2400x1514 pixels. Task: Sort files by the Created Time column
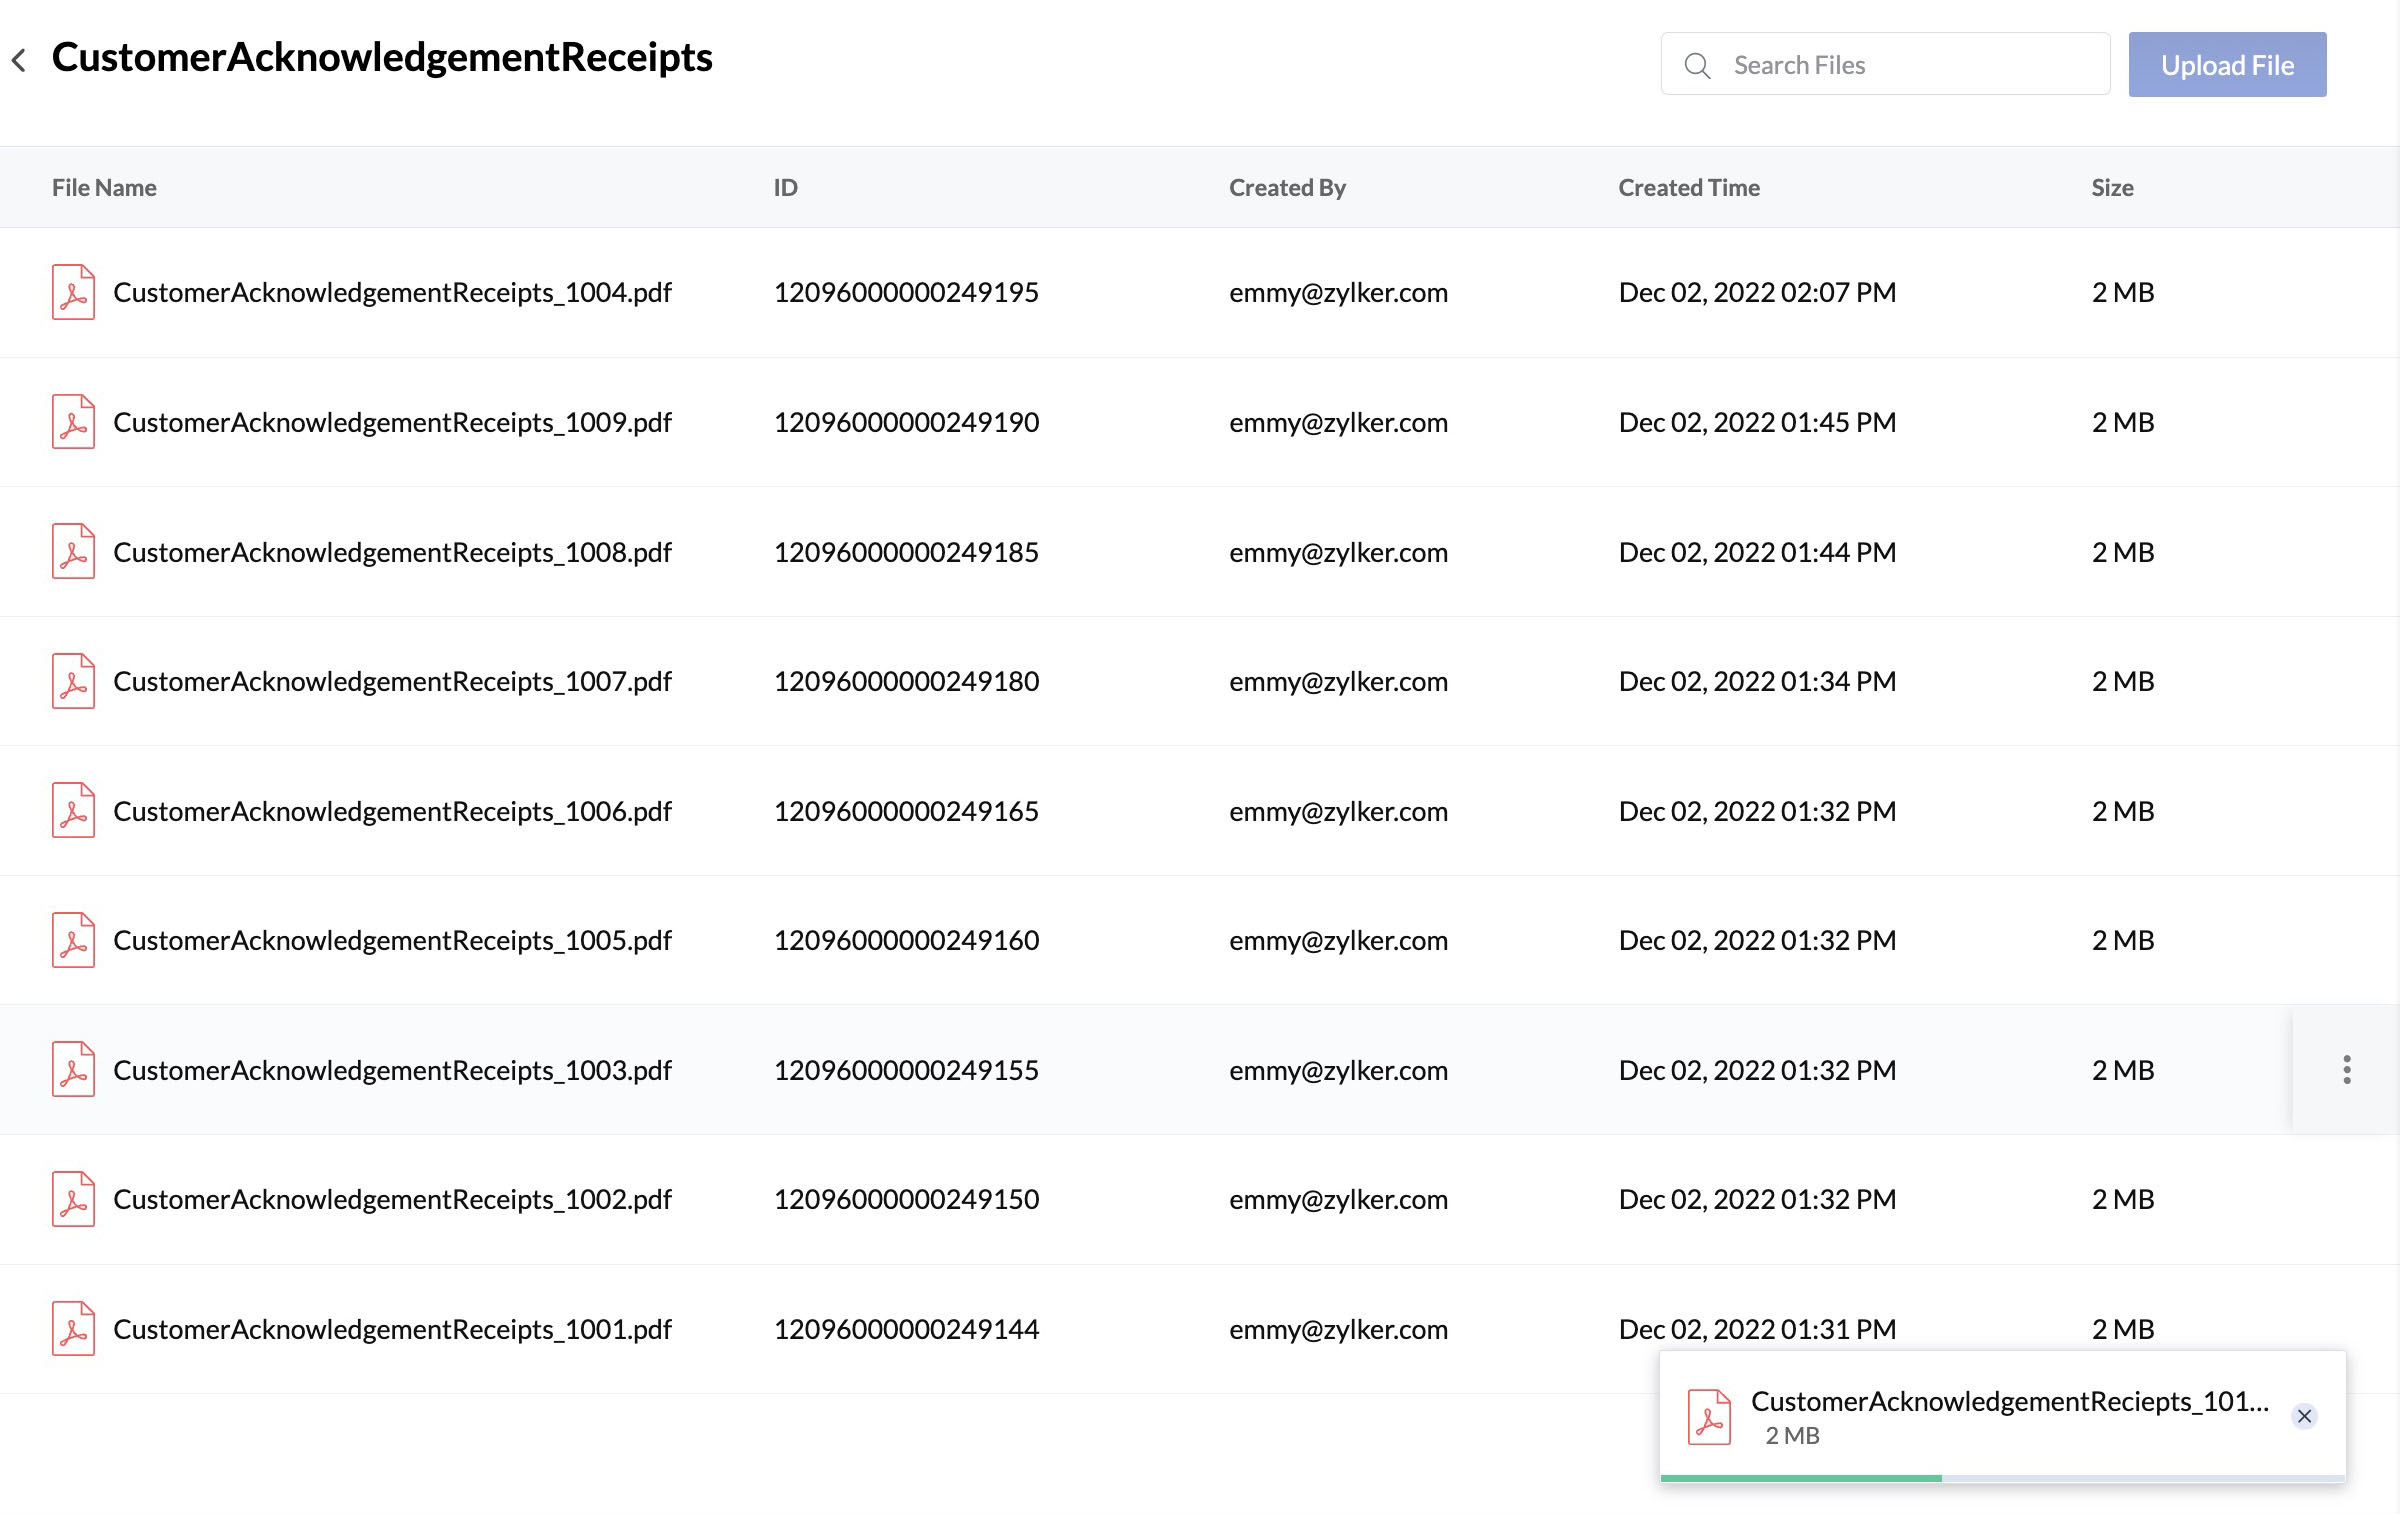pyautogui.click(x=1689, y=187)
